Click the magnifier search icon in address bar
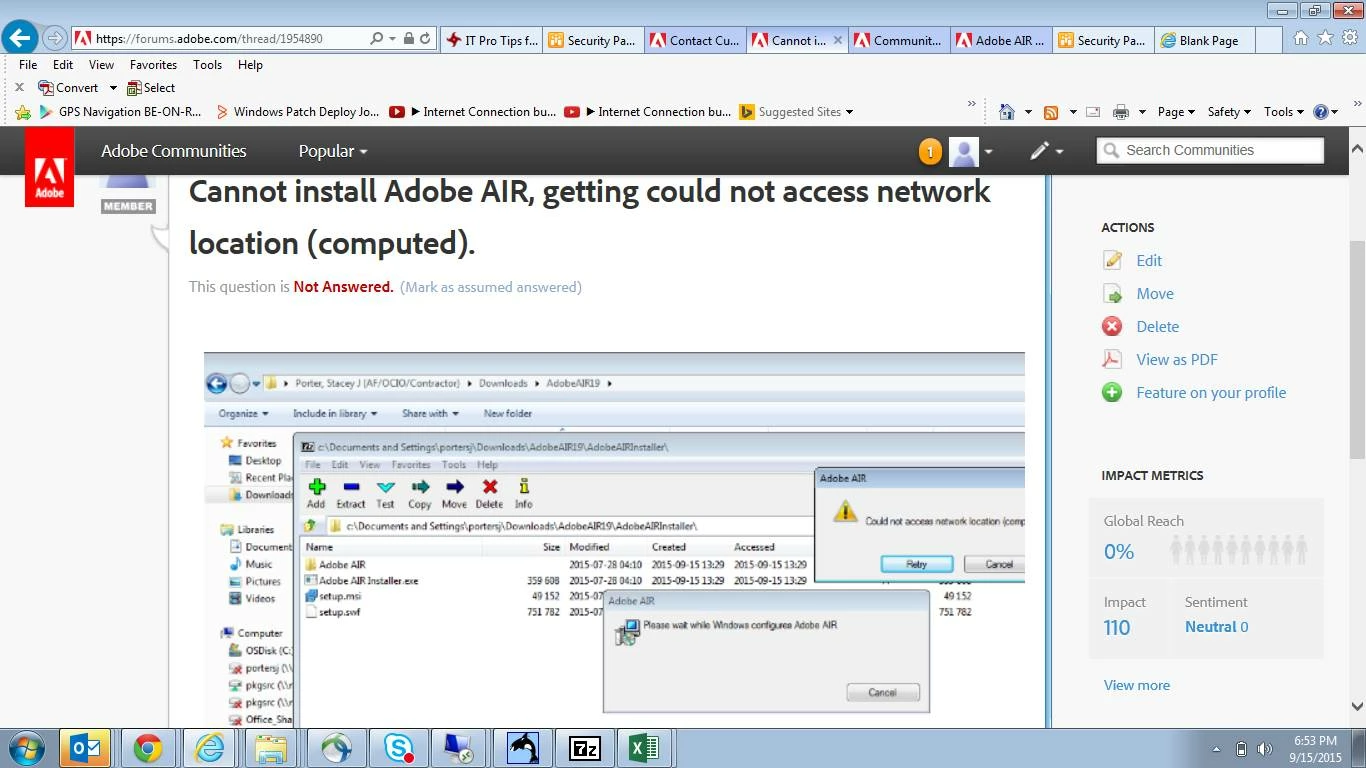Viewport: 1366px width, 768px height. (x=376, y=39)
